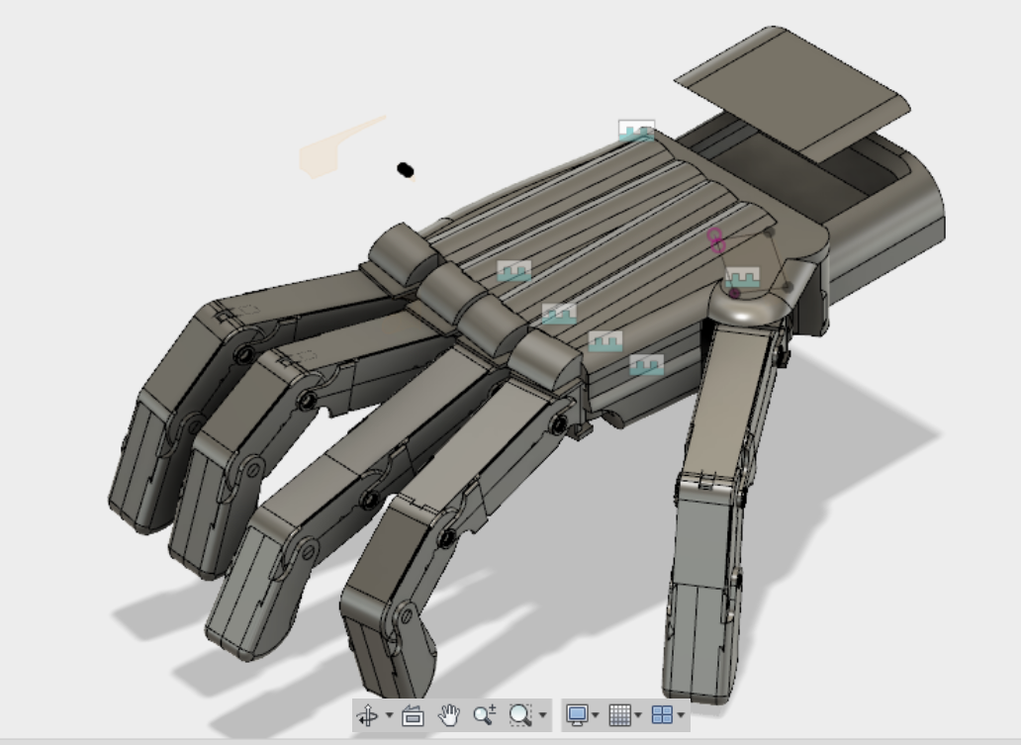Open the Viewports layout icon
This screenshot has height=745, width=1021.
tap(662, 715)
